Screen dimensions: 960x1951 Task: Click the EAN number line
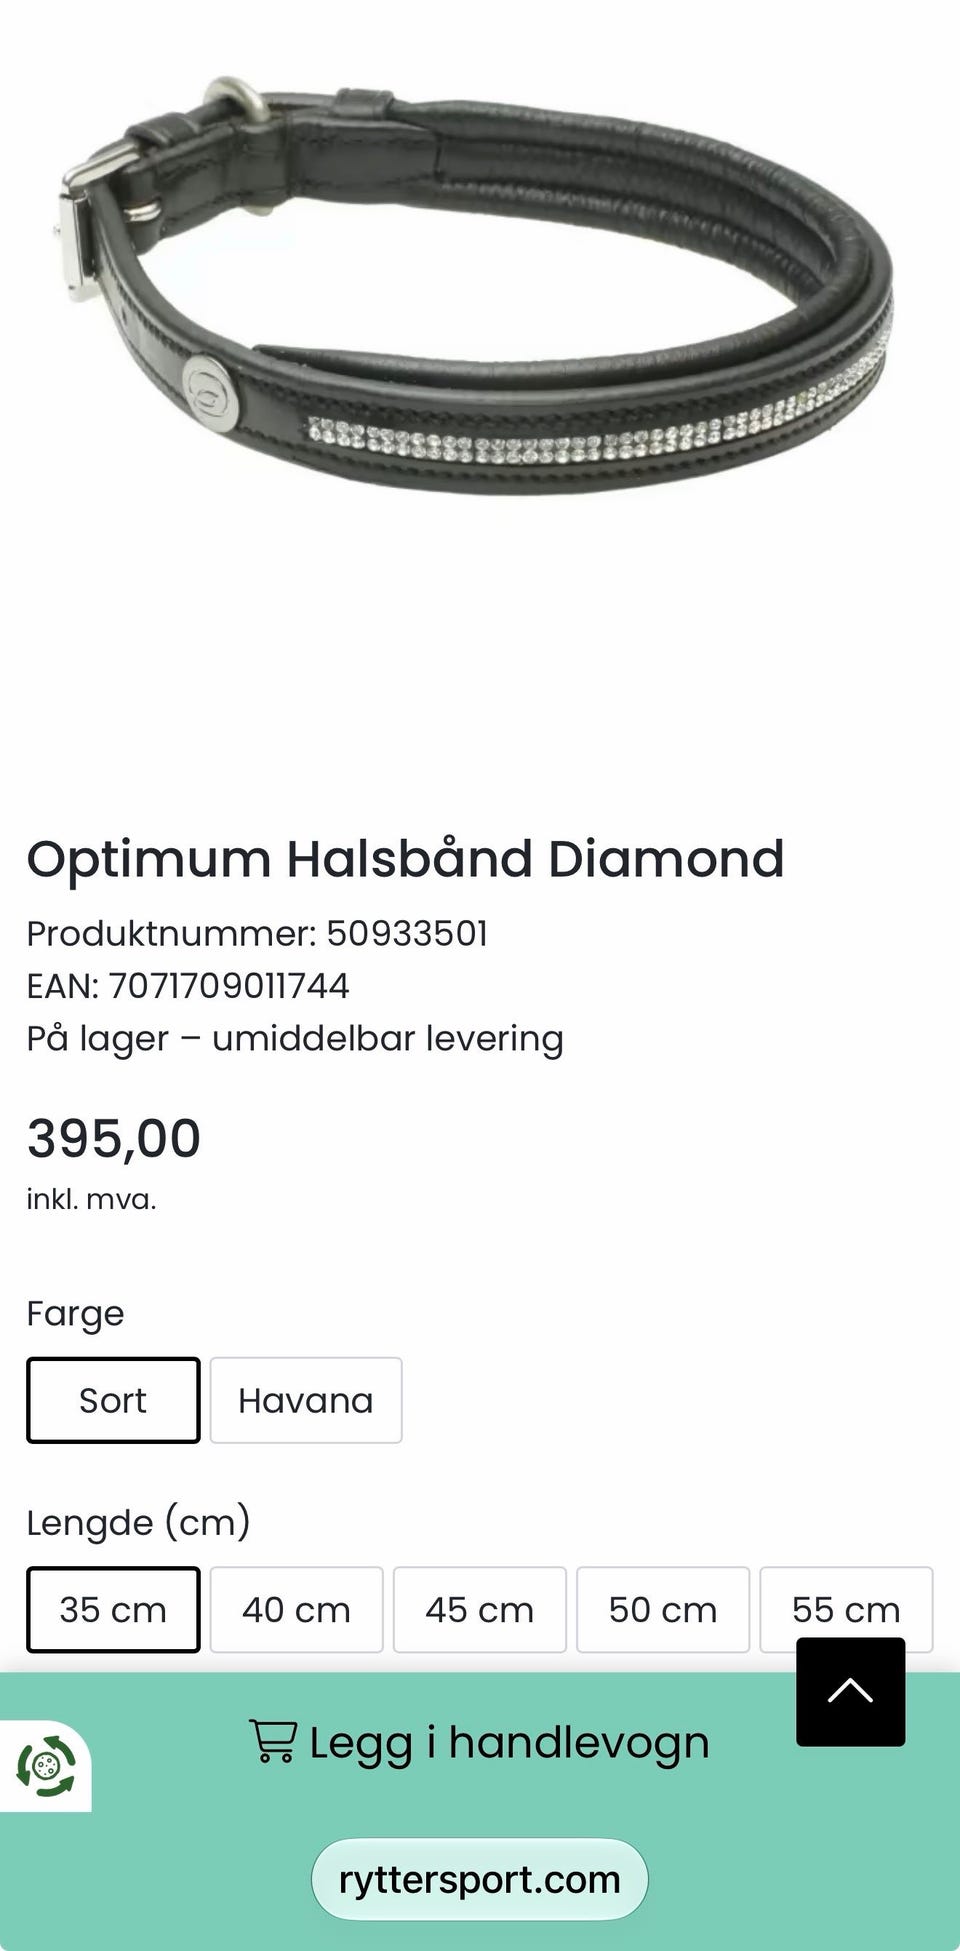[188, 986]
